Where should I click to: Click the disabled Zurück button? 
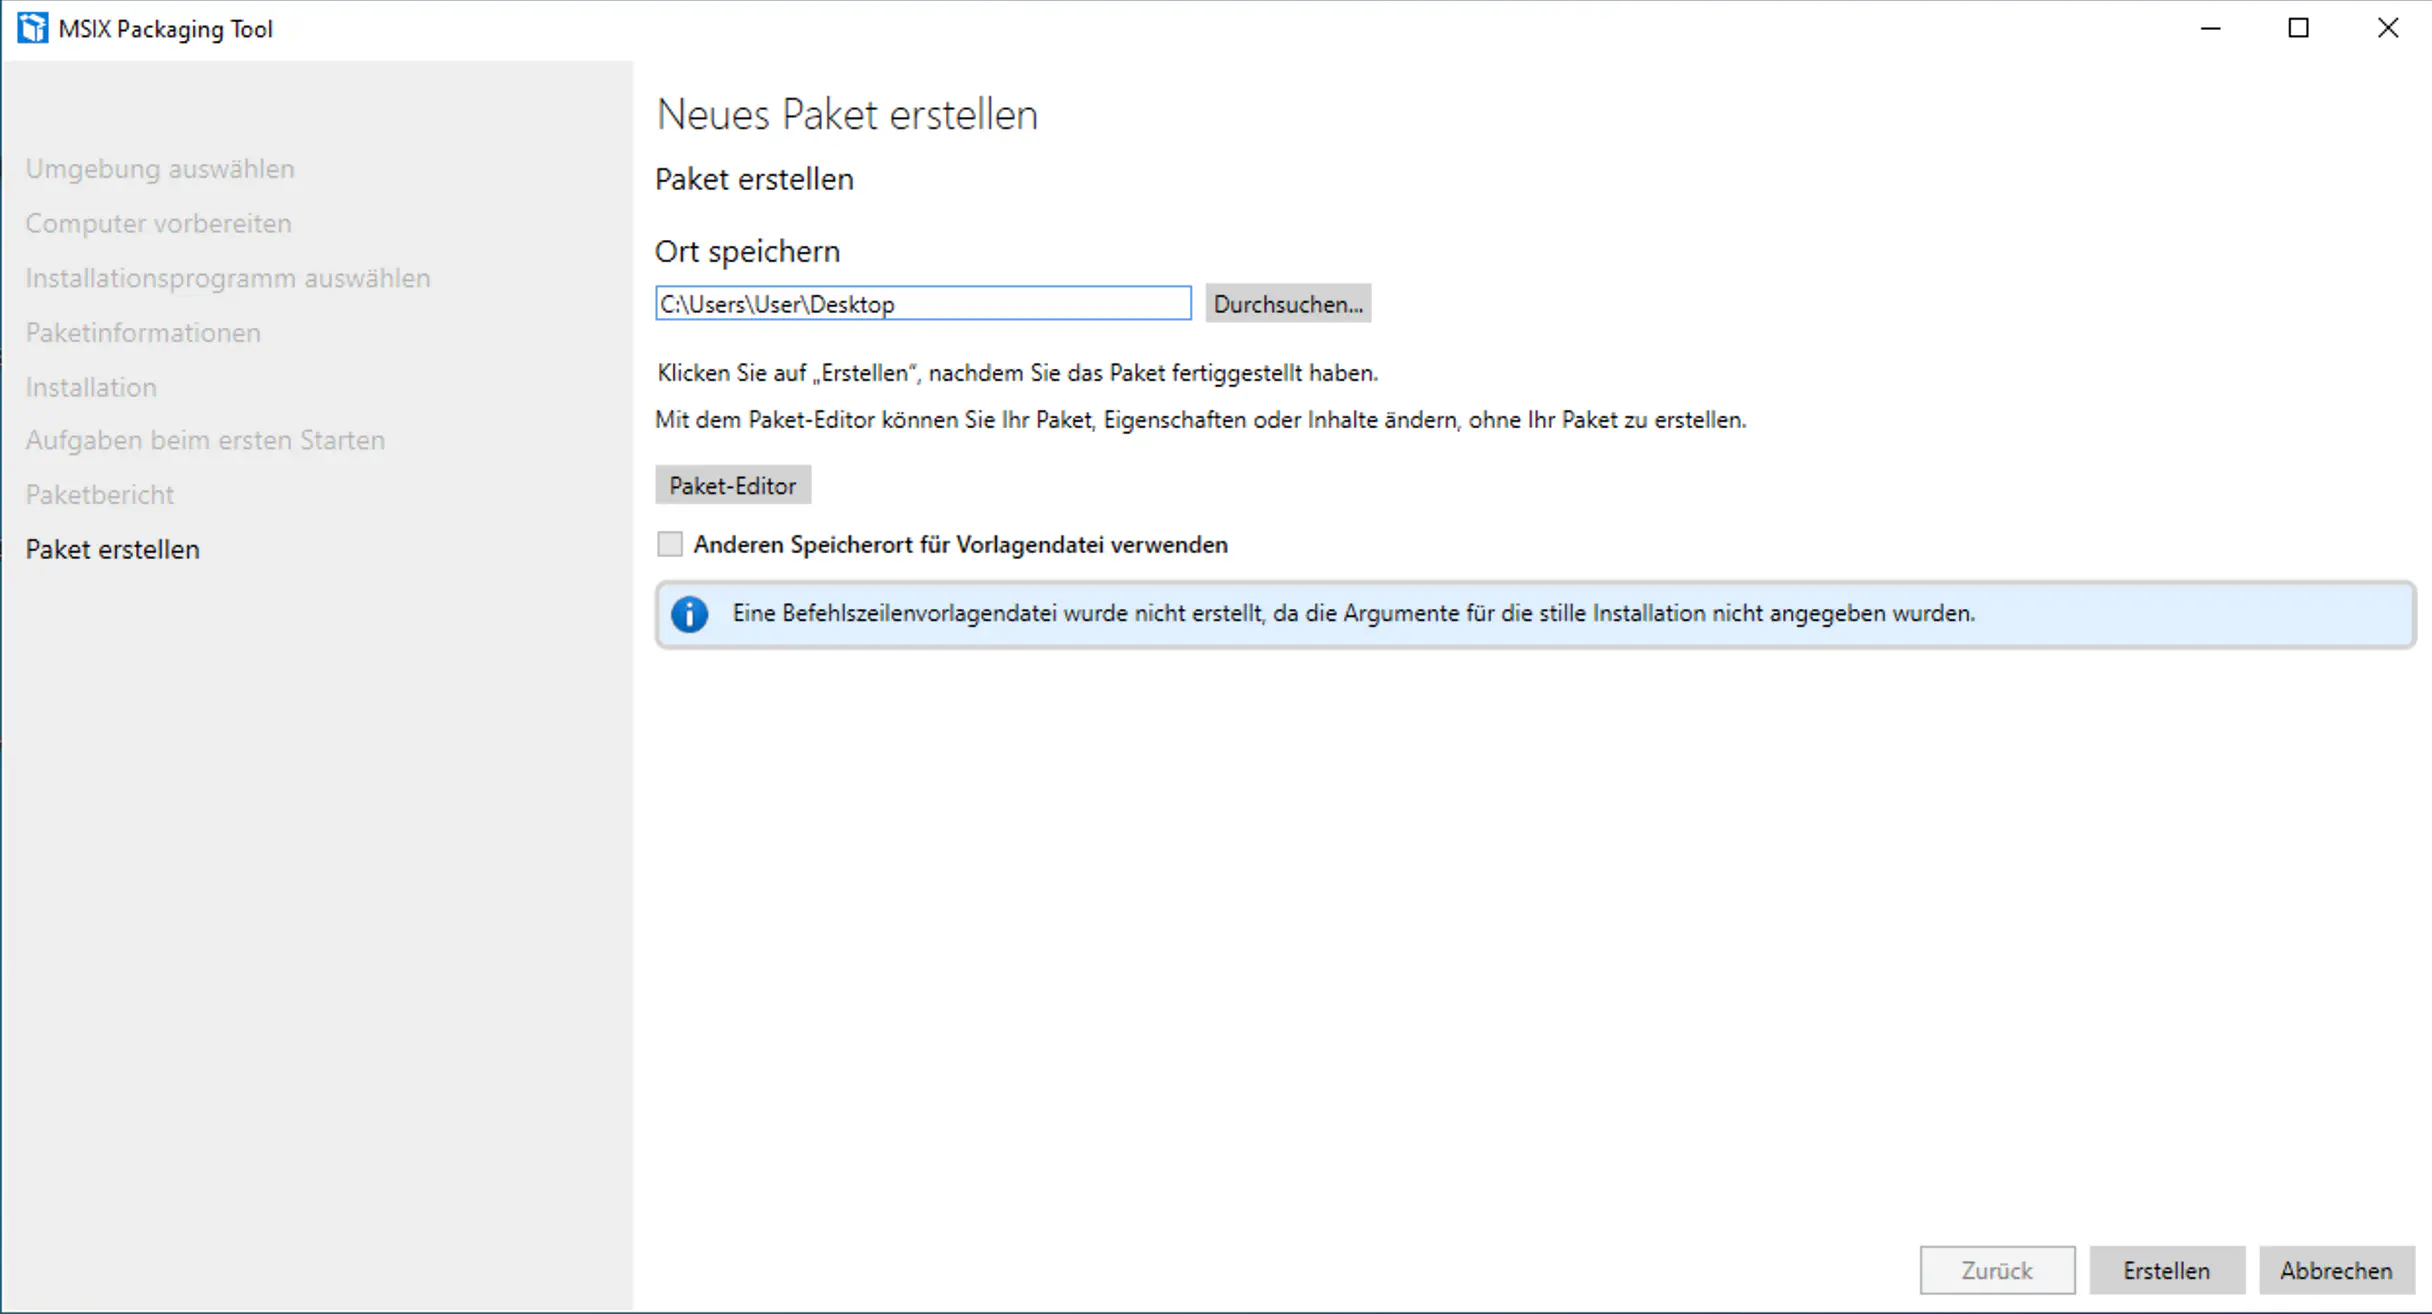(x=1997, y=1270)
